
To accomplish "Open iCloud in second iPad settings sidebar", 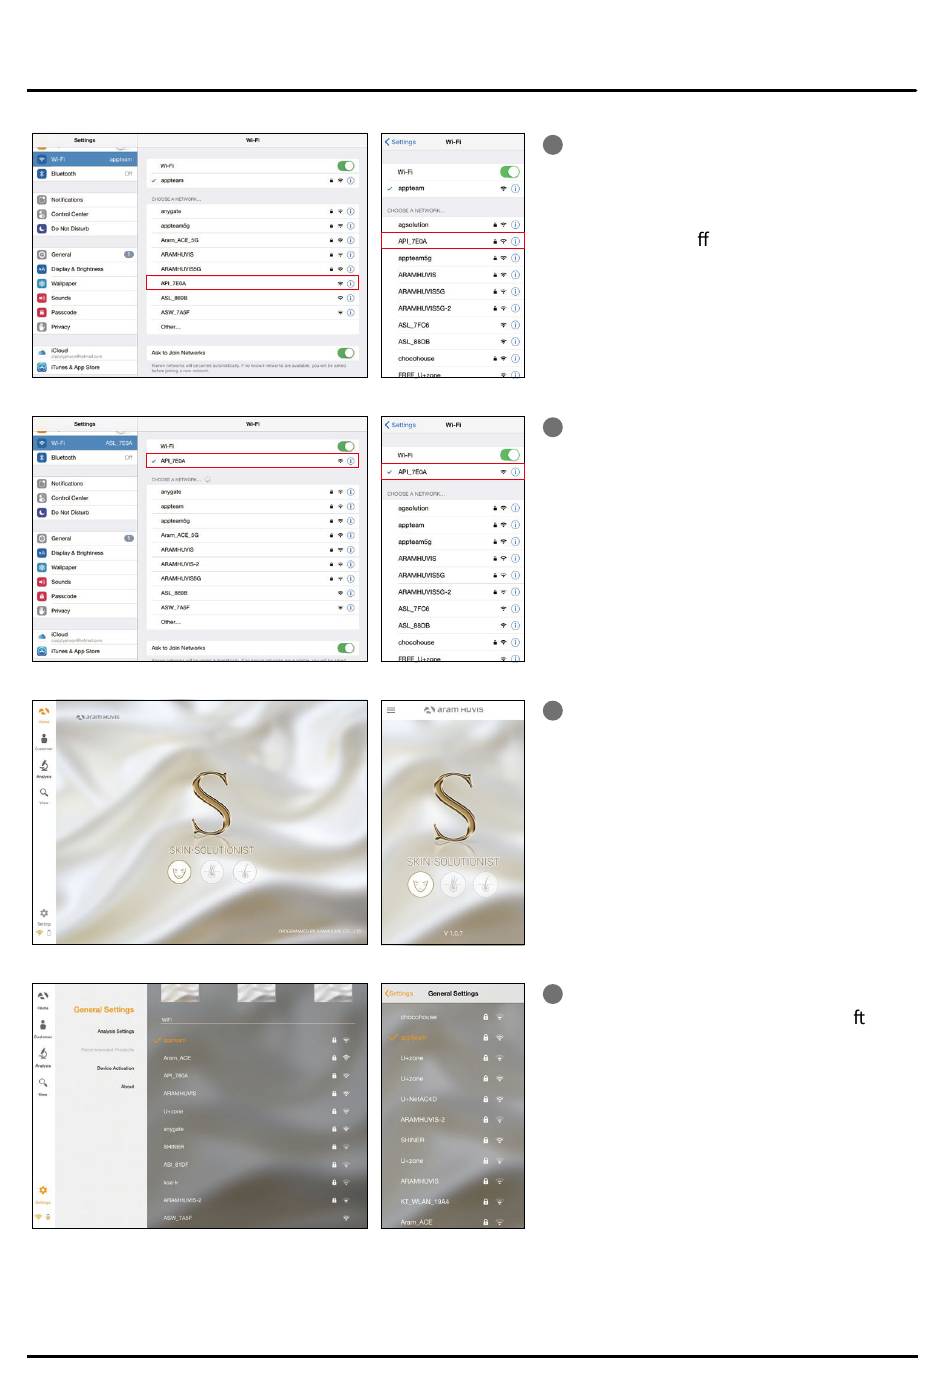I will (85, 636).
